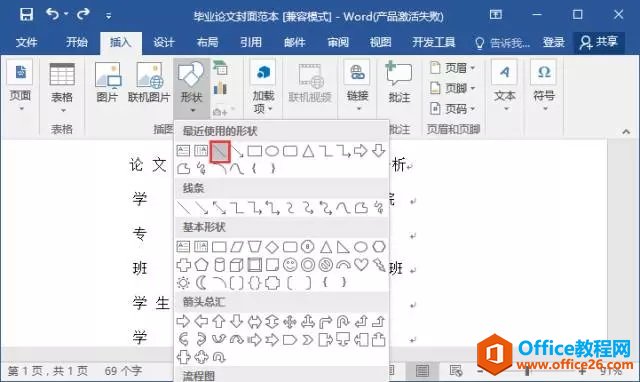Select double-arrow line under 线条 section
Image resolution: width=640 pixels, height=382 pixels.
click(219, 208)
